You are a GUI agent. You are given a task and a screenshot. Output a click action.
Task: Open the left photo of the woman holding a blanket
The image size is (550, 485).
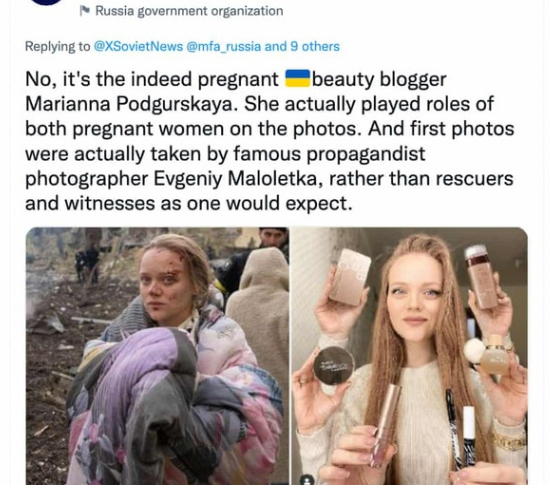click(157, 356)
